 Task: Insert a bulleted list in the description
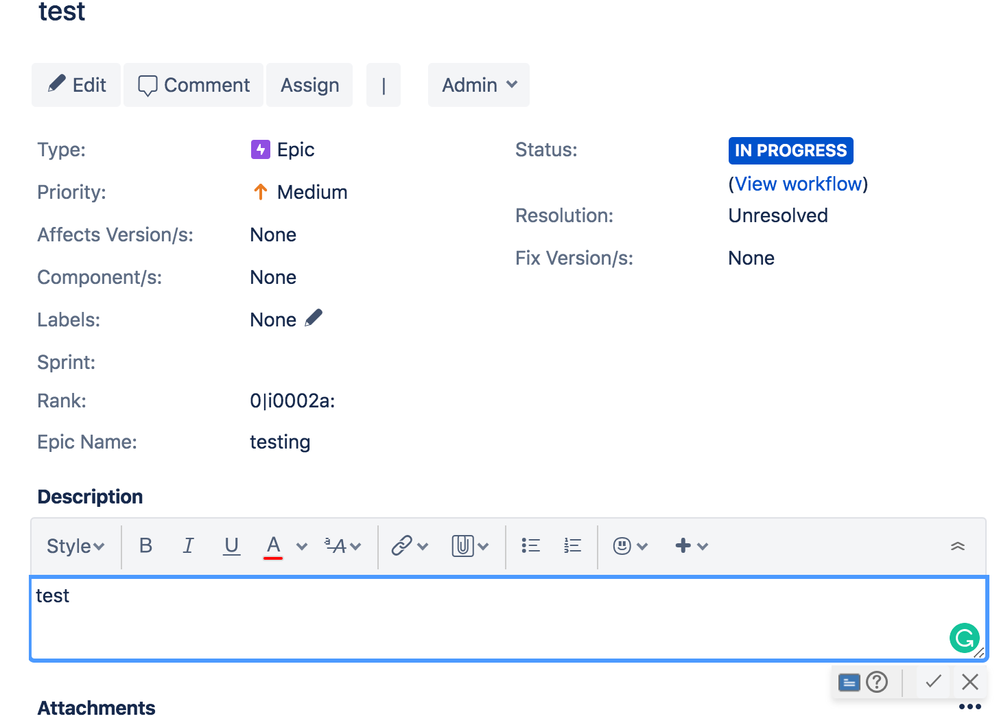(x=530, y=546)
